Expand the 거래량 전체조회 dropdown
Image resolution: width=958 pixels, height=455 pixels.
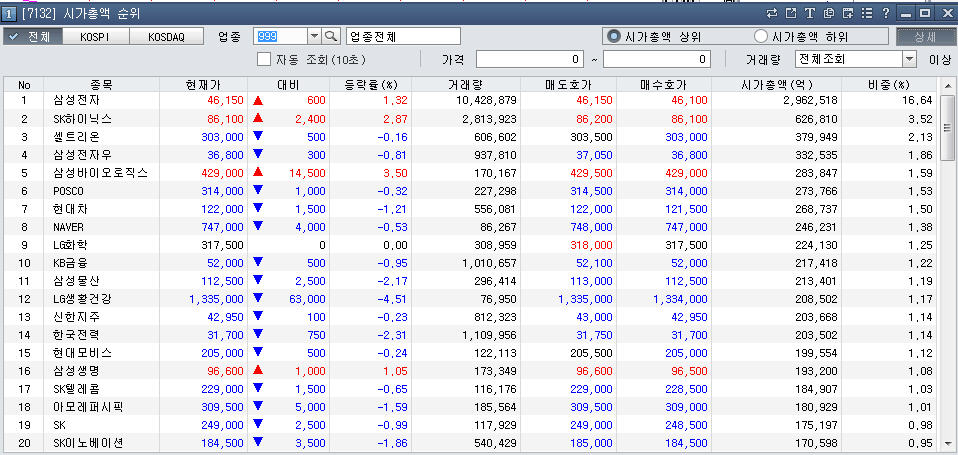pos(910,59)
